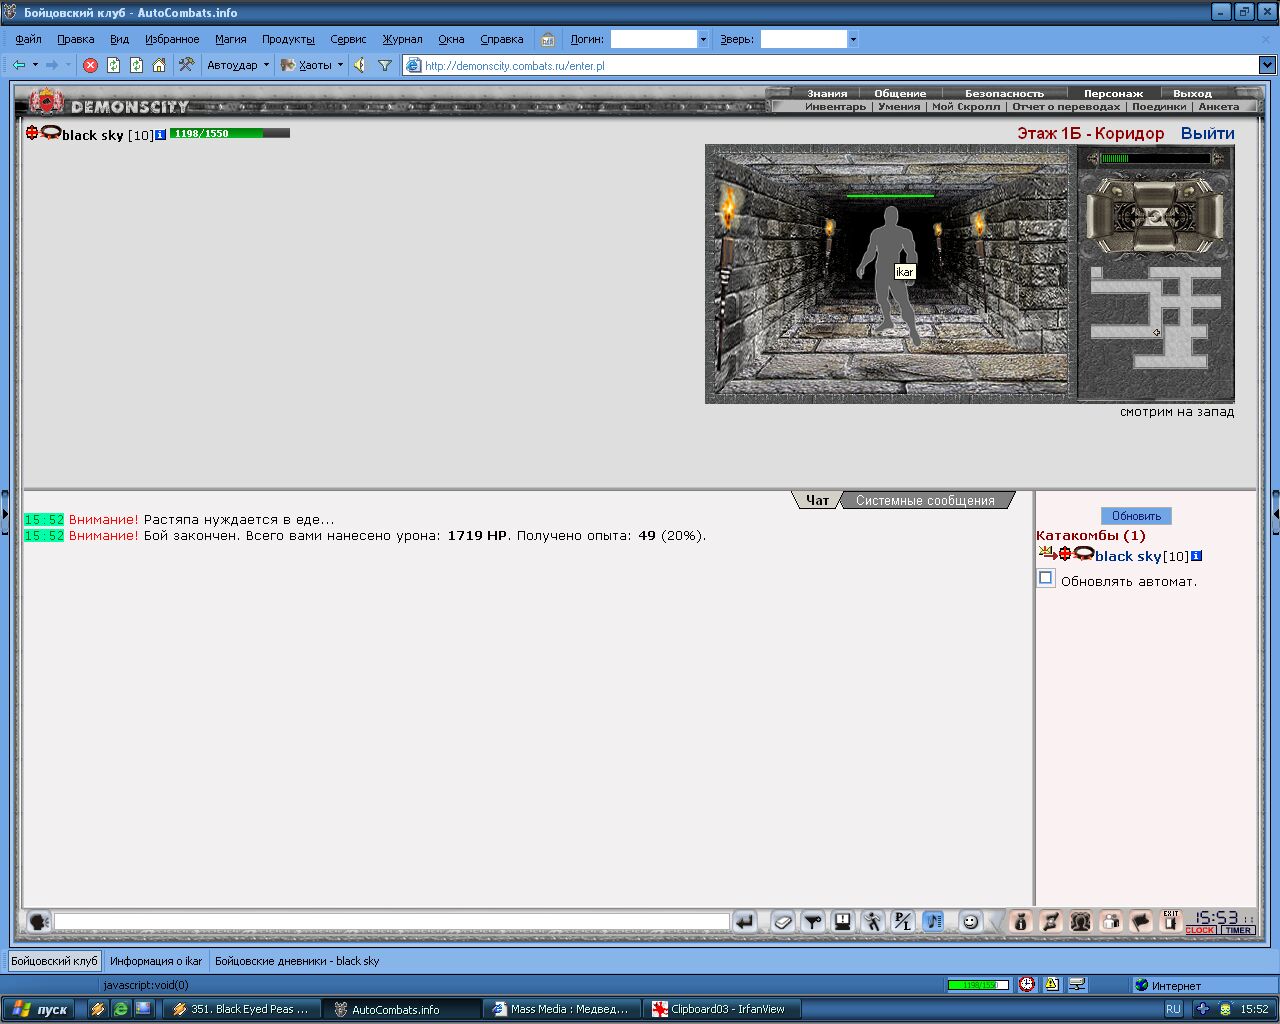Click the speech bubble icon left of chat input
This screenshot has width=1280, height=1024.
click(38, 922)
